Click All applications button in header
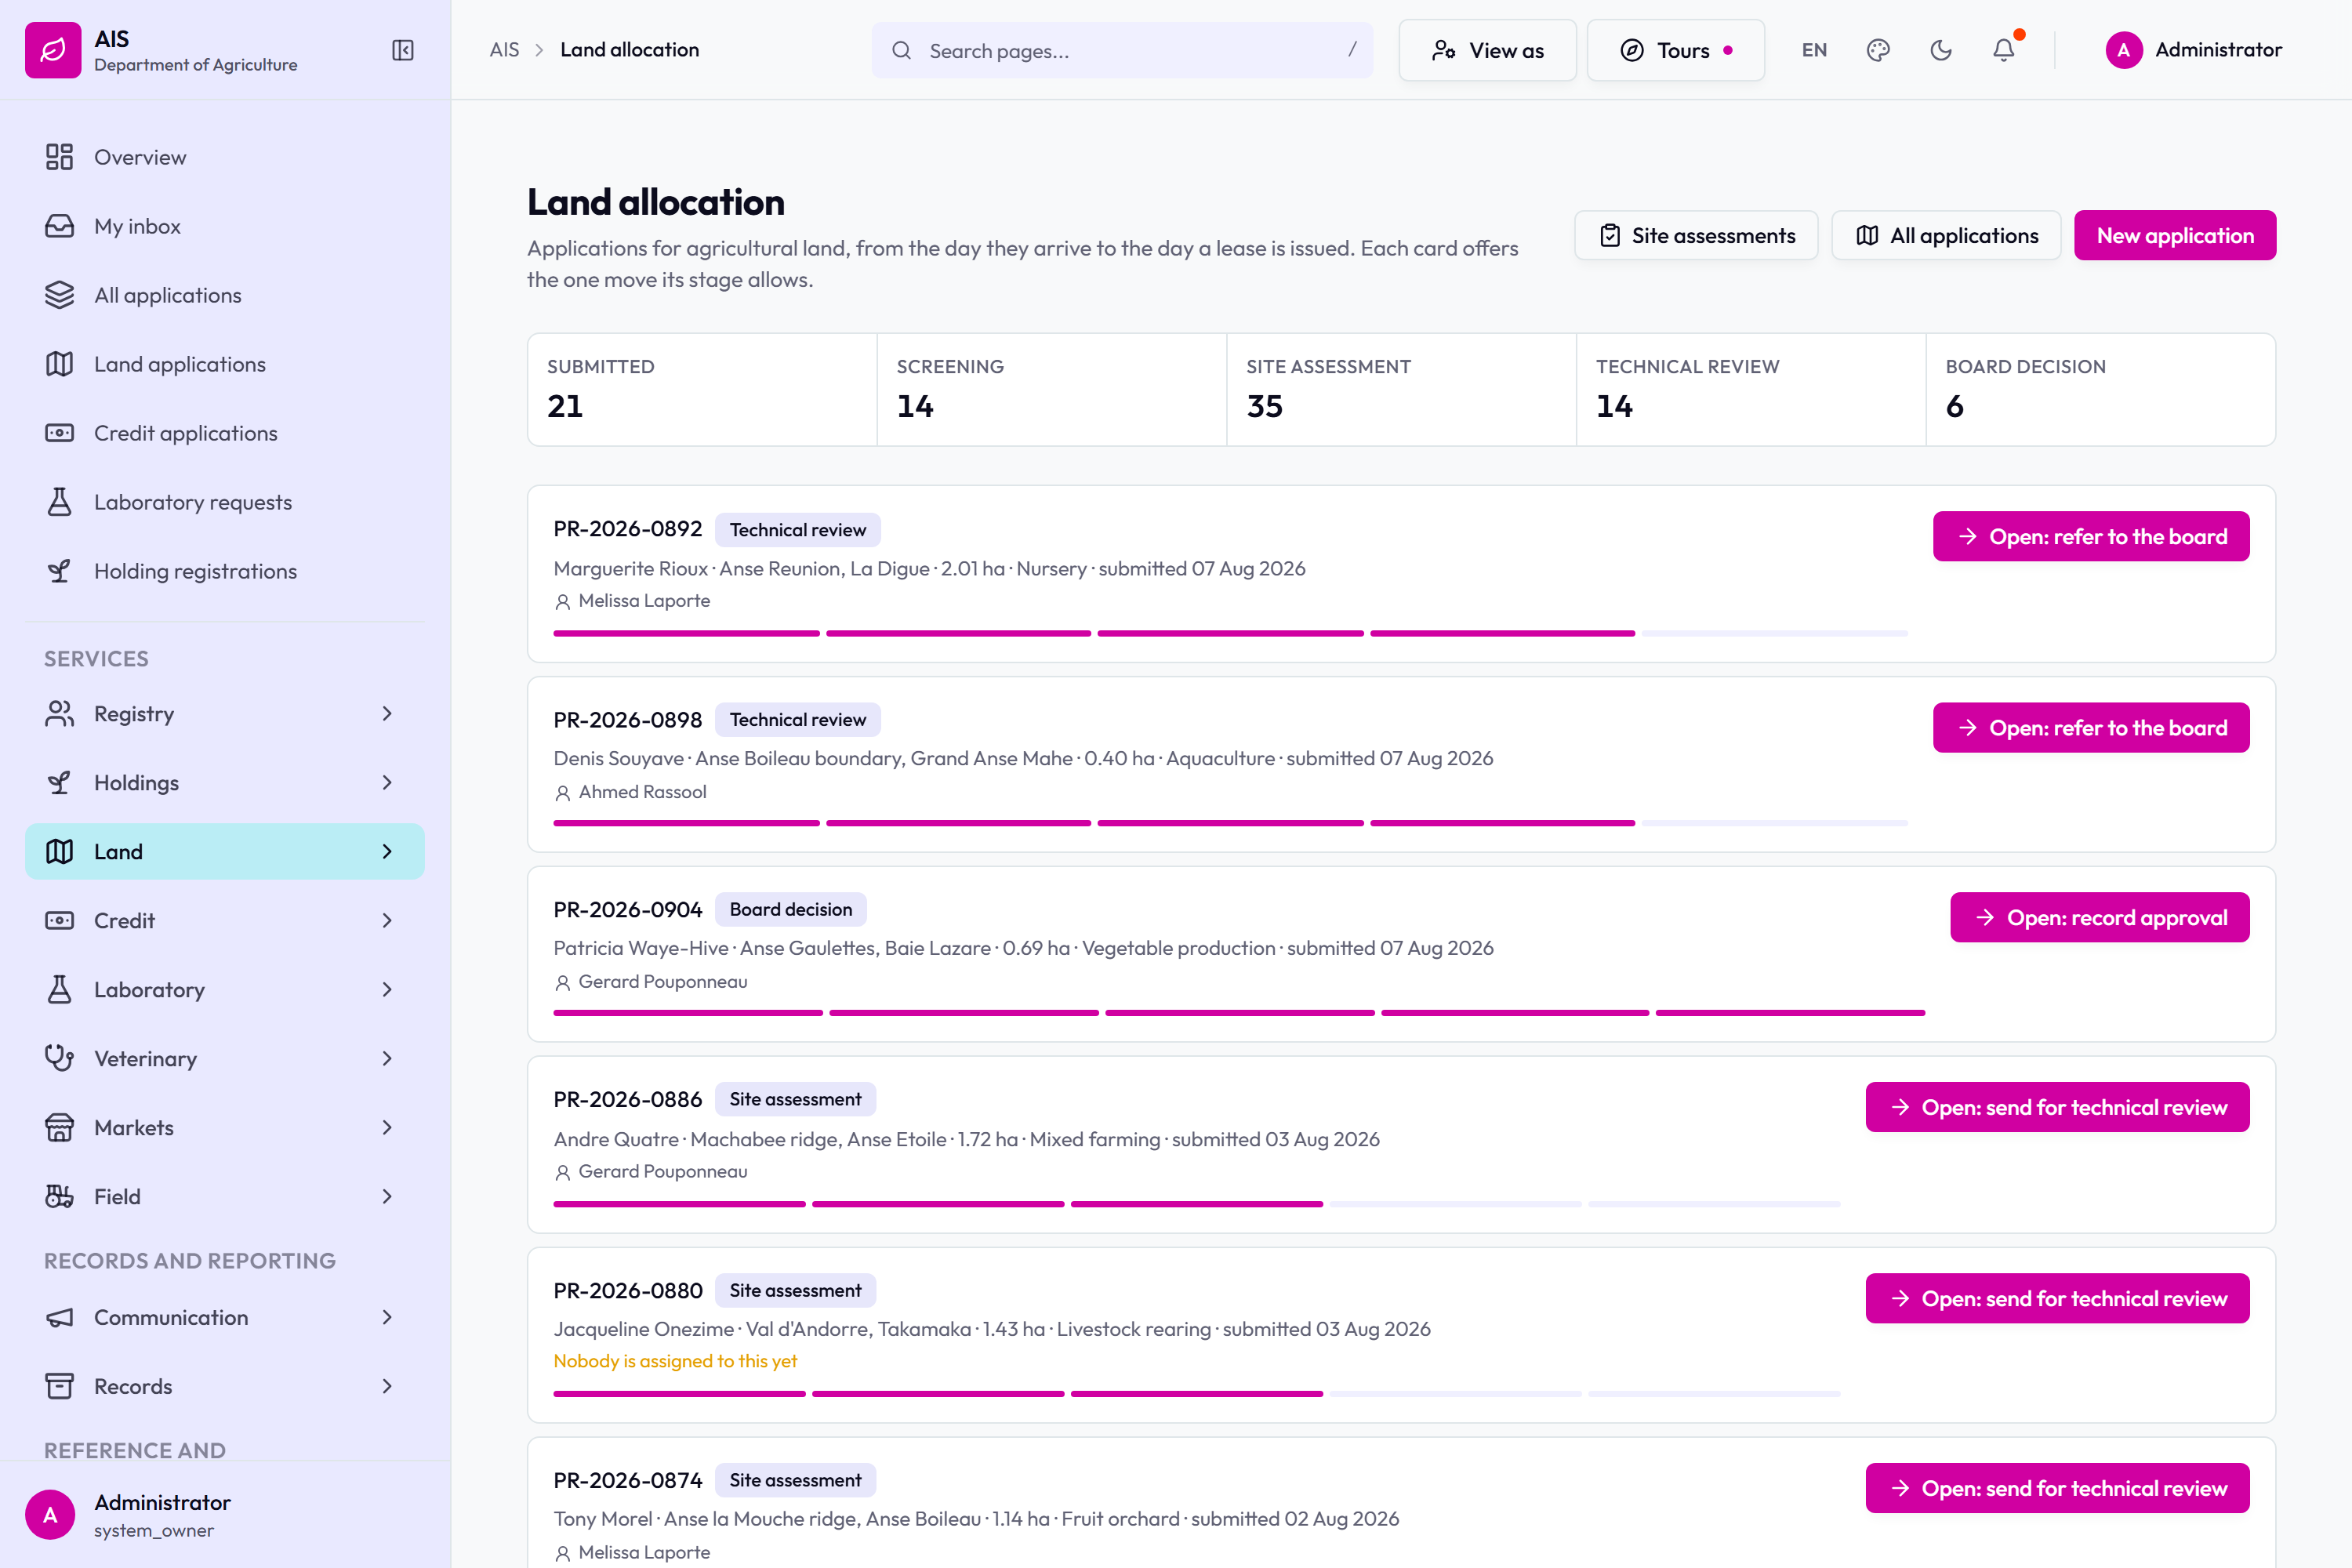This screenshot has height=1568, width=2352. [x=1946, y=236]
